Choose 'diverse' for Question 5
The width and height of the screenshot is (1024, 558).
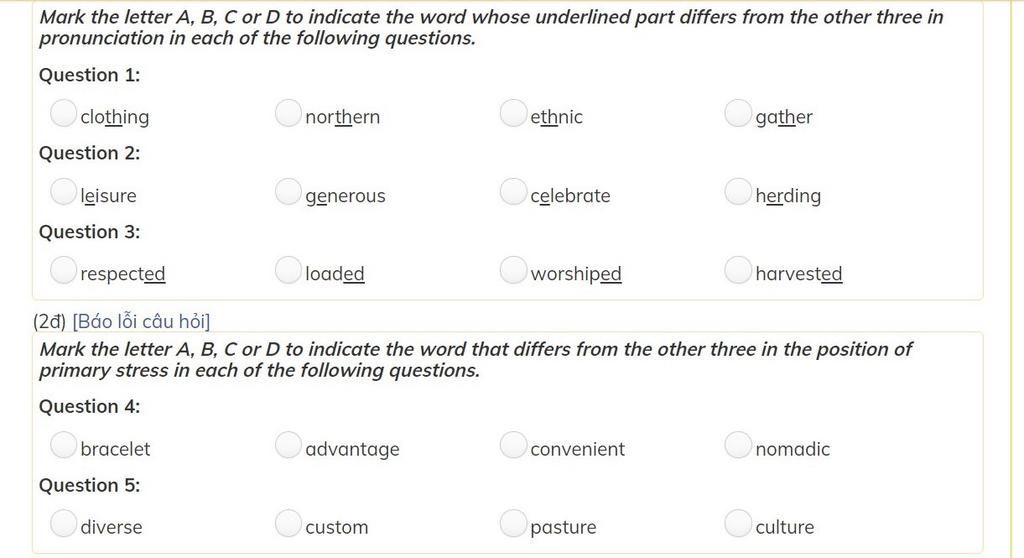[x=63, y=523]
